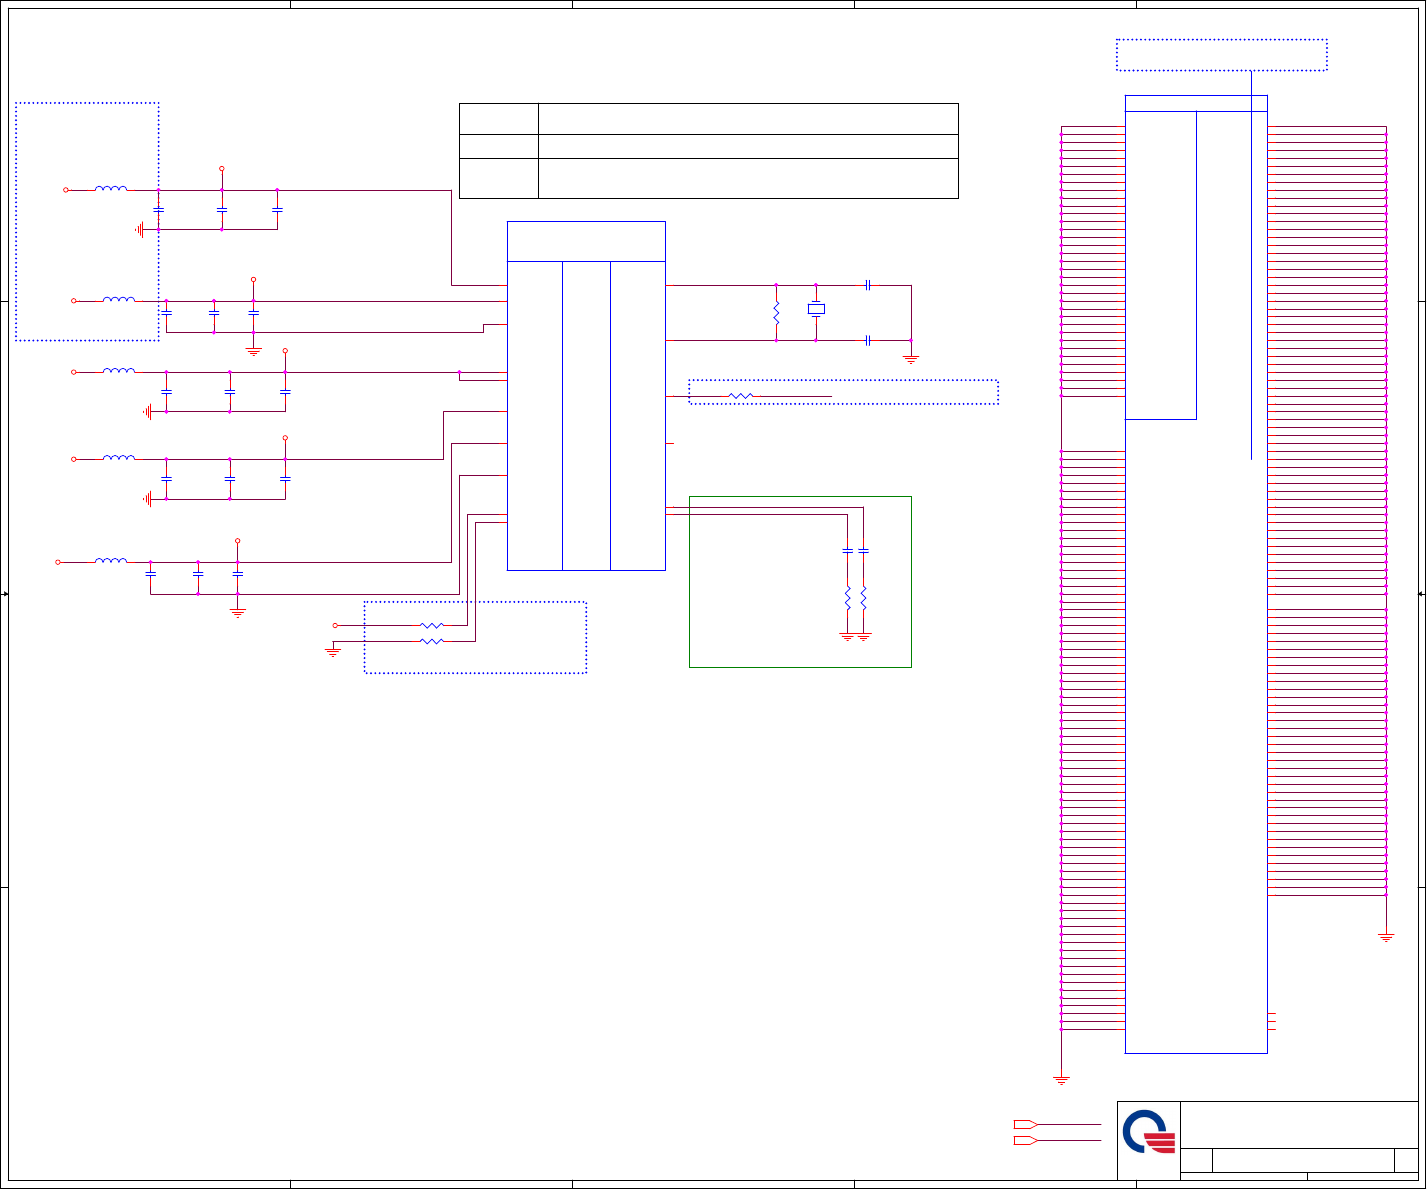1427x1189 pixels.
Task: Click the company logo in title block
Action: click(x=1149, y=1133)
